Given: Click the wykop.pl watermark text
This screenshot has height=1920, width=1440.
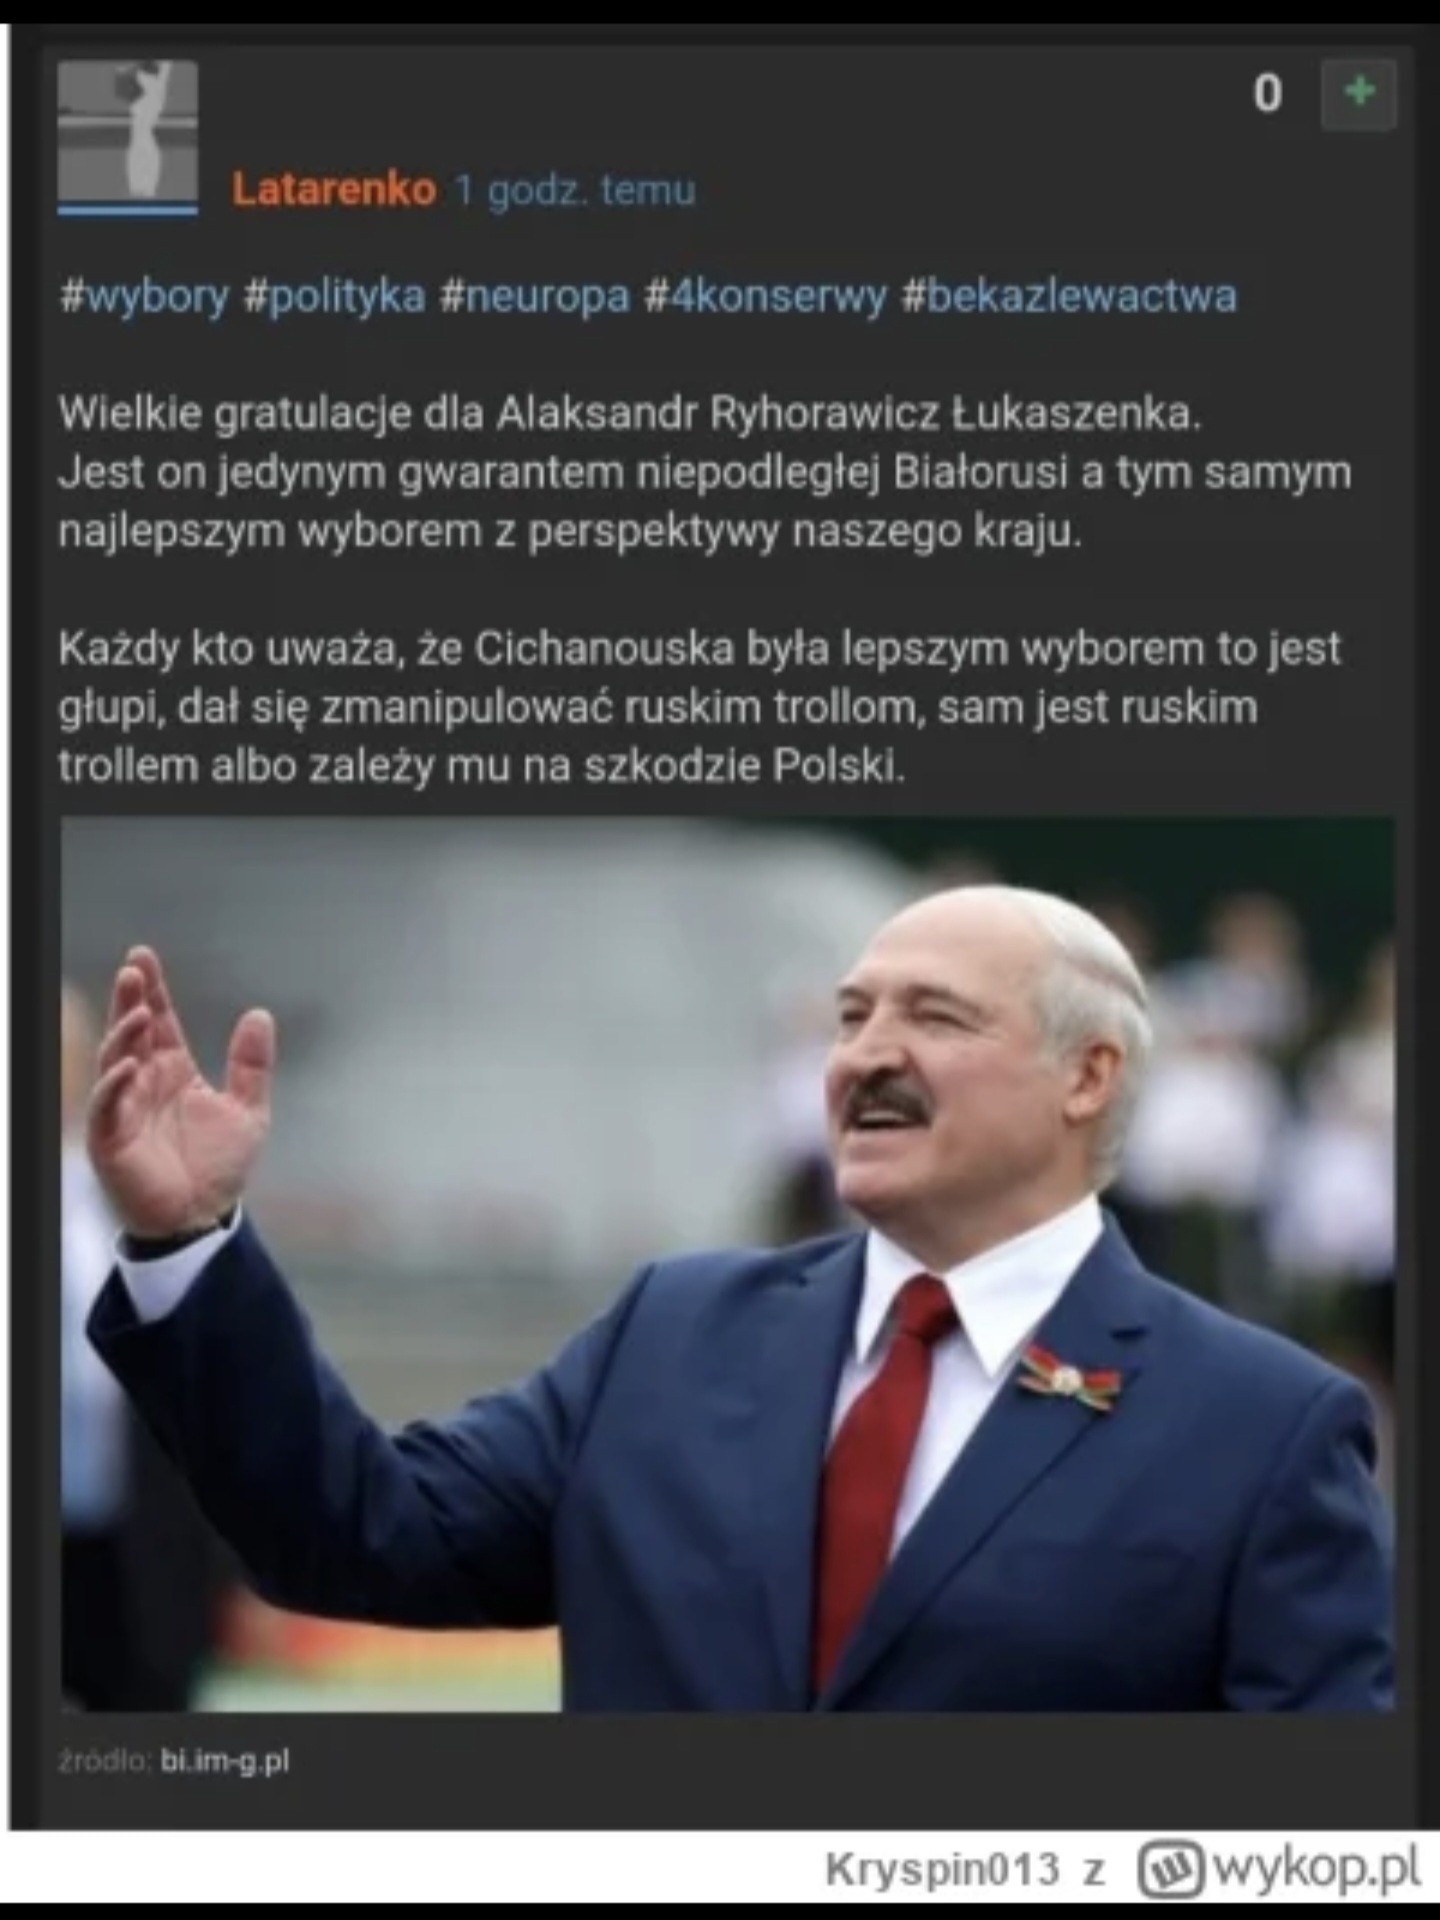Looking at the screenshot, I should pos(1316,1868).
